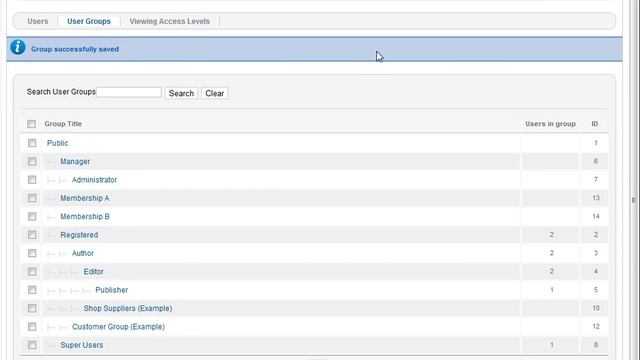Screen dimensions: 640x360
Task: Click ID value 10 in Shop Suppliers row
Action: (596, 308)
